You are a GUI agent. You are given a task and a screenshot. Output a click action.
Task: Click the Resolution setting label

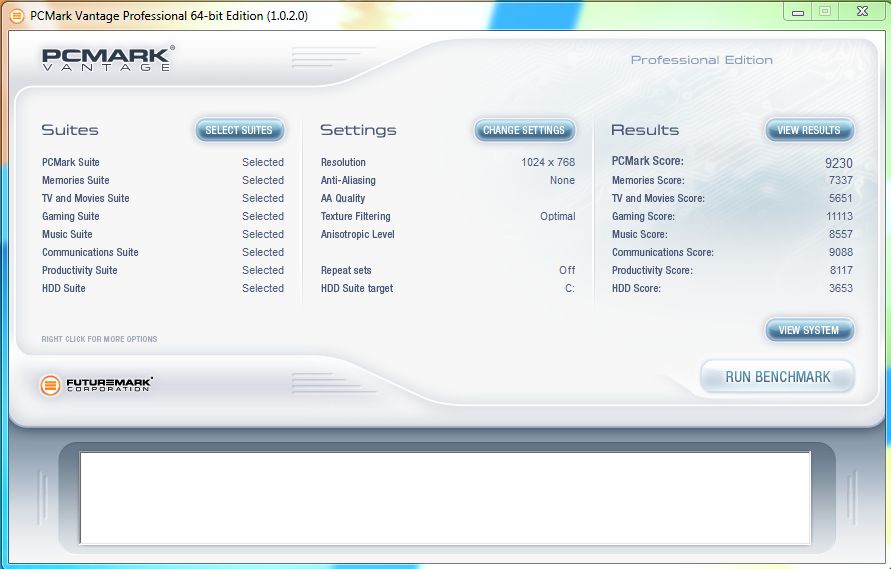coord(343,163)
